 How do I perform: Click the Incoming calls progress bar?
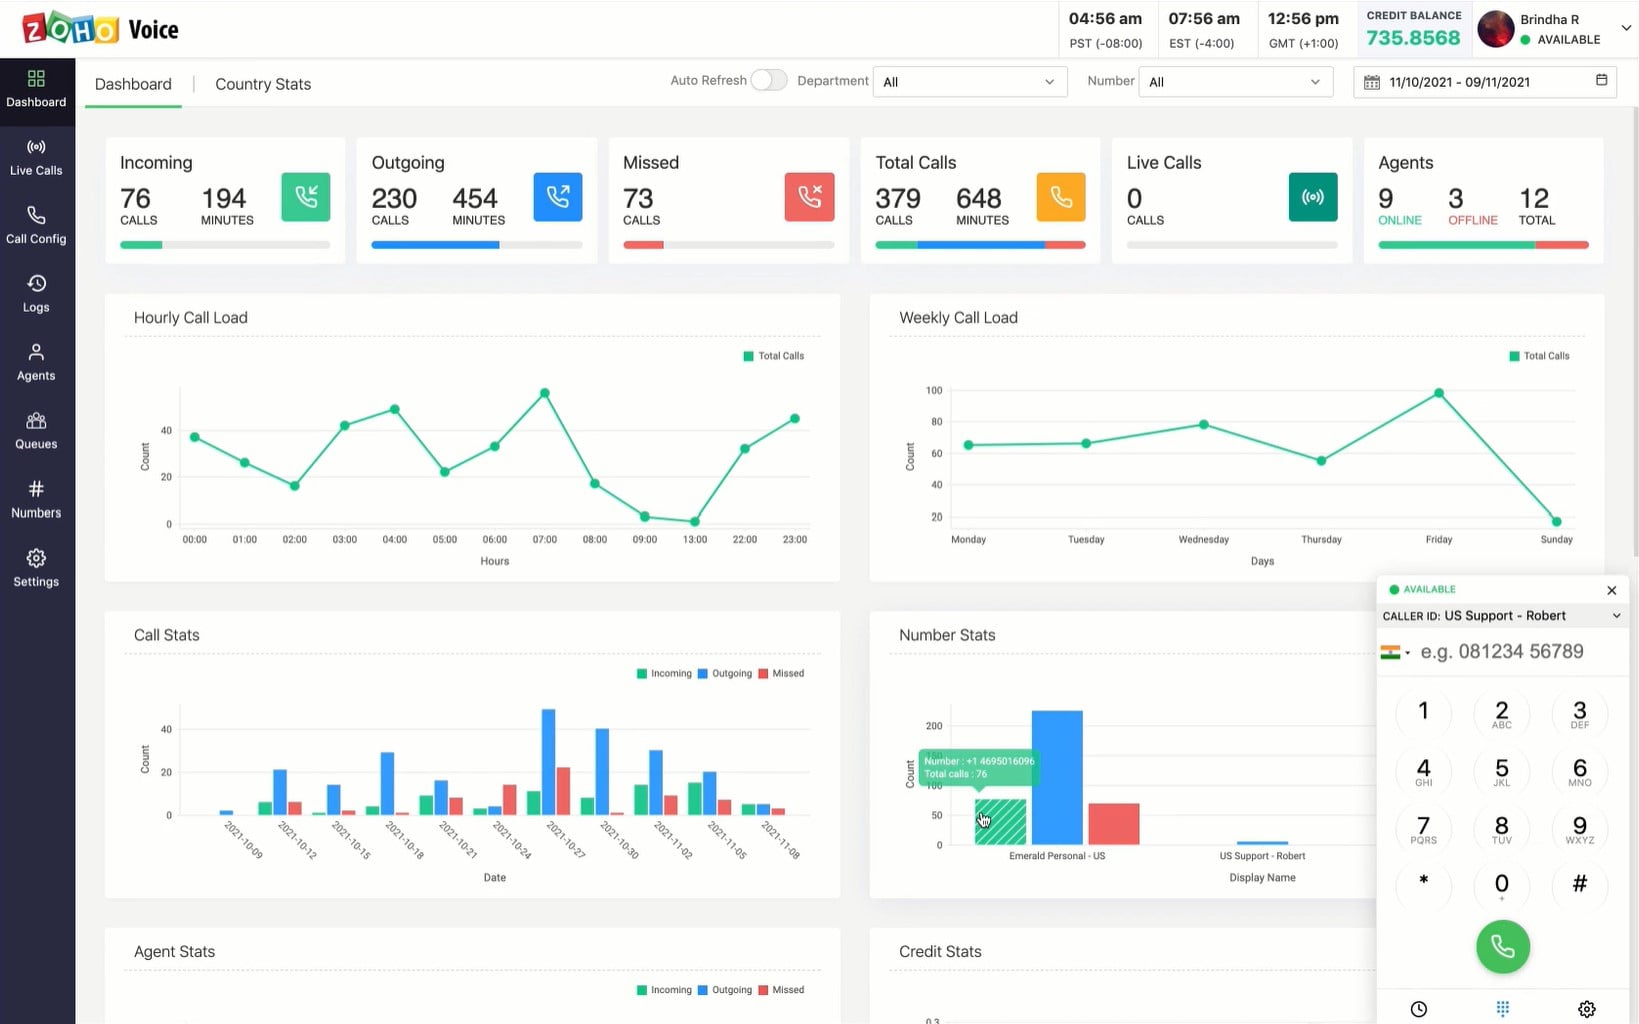point(225,245)
